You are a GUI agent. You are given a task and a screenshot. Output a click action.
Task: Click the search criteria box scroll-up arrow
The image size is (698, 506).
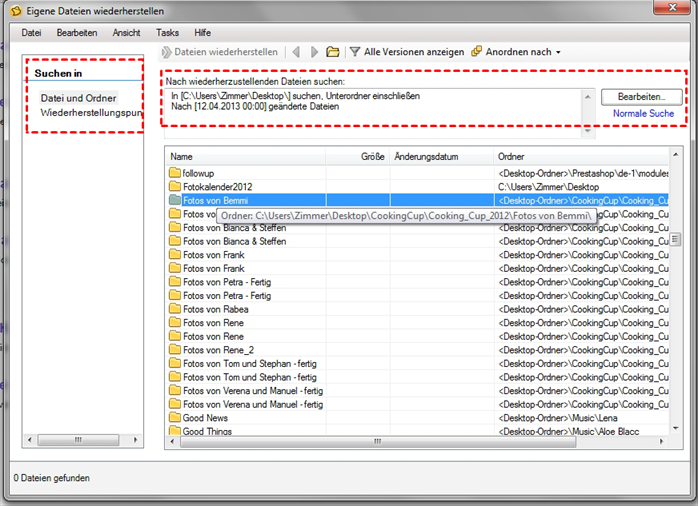(x=588, y=97)
